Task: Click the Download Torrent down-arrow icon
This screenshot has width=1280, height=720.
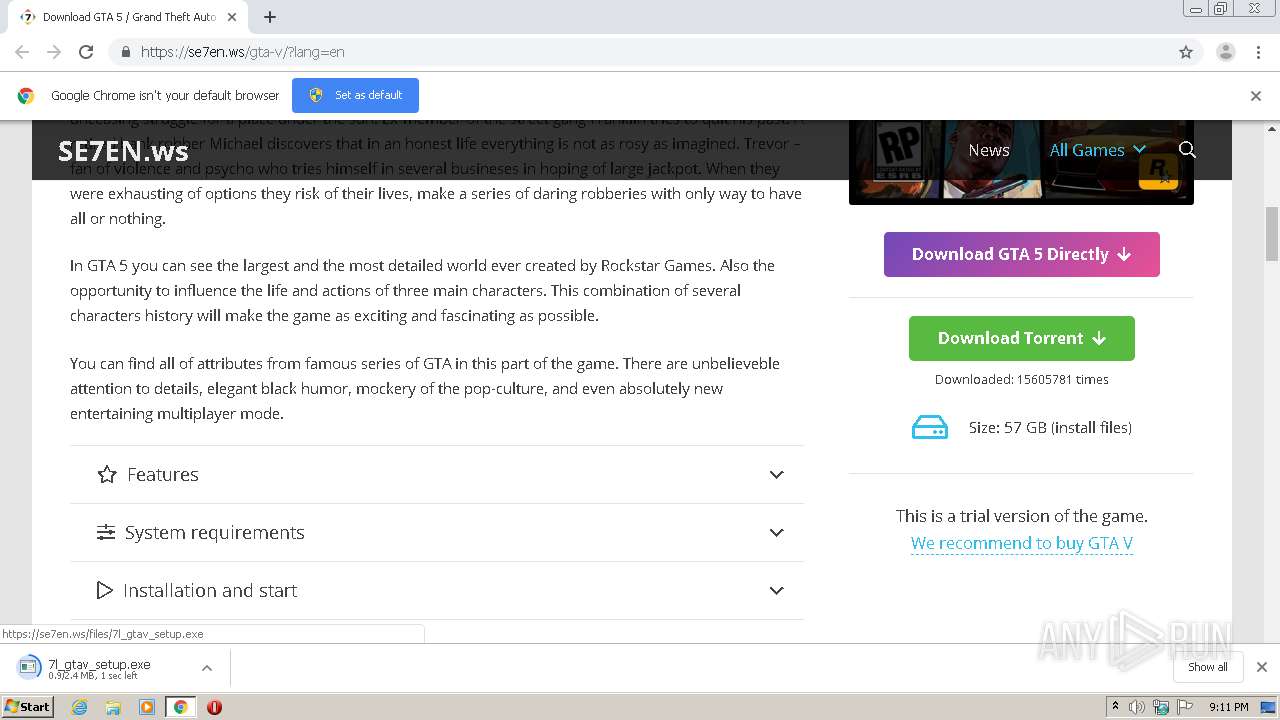Action: click(x=1099, y=339)
